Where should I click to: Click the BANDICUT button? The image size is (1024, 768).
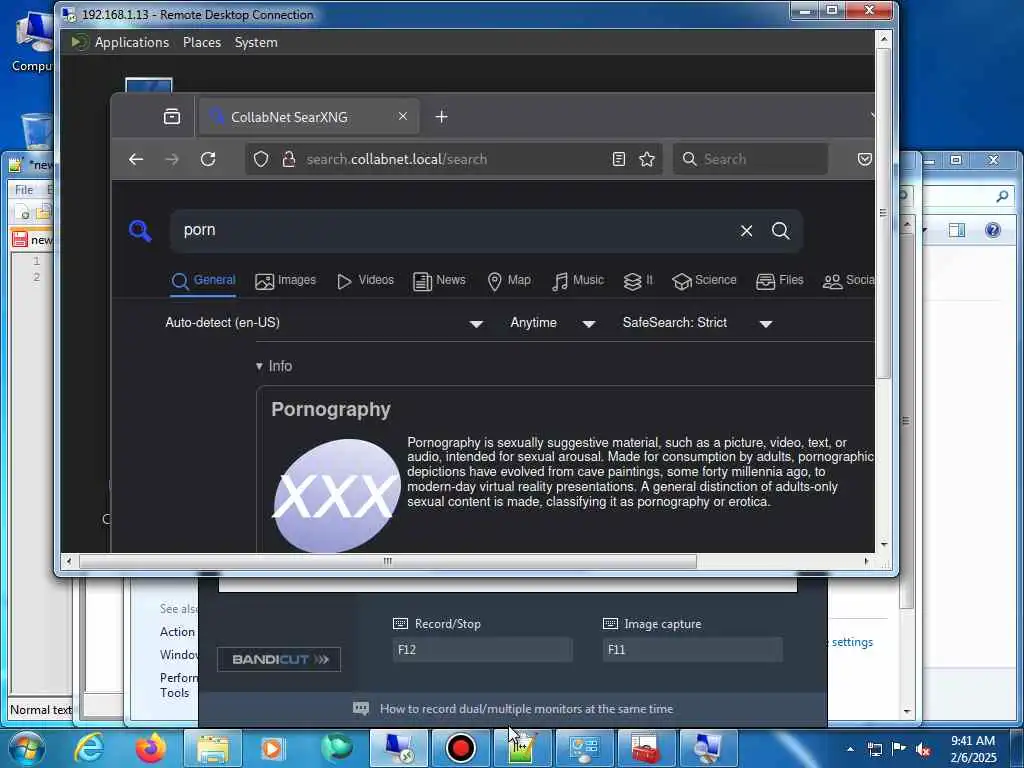coord(279,660)
